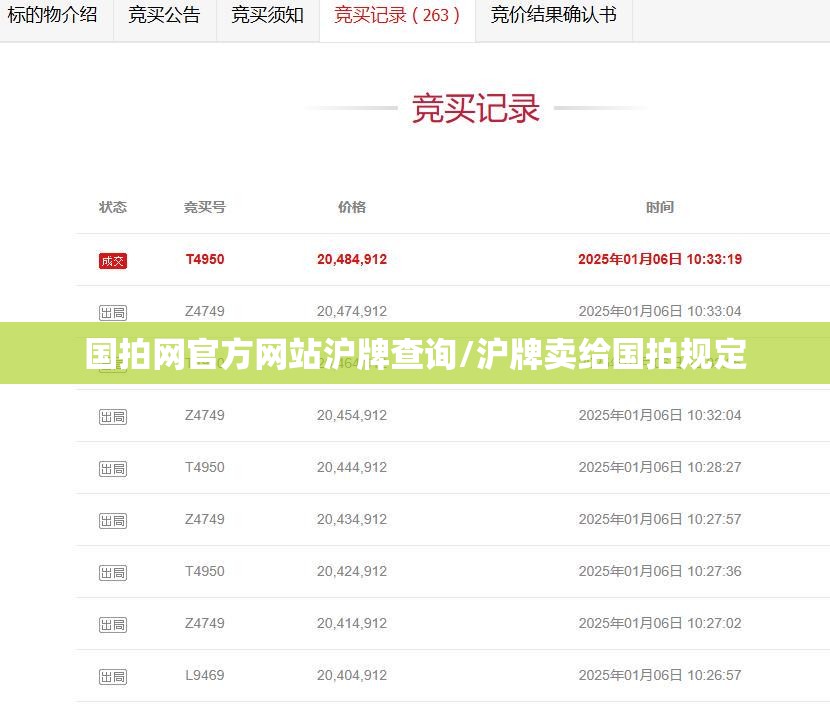830x707 pixels.
Task: Click the 出局 badge in the 20,414,912 row
Action: click(113, 625)
